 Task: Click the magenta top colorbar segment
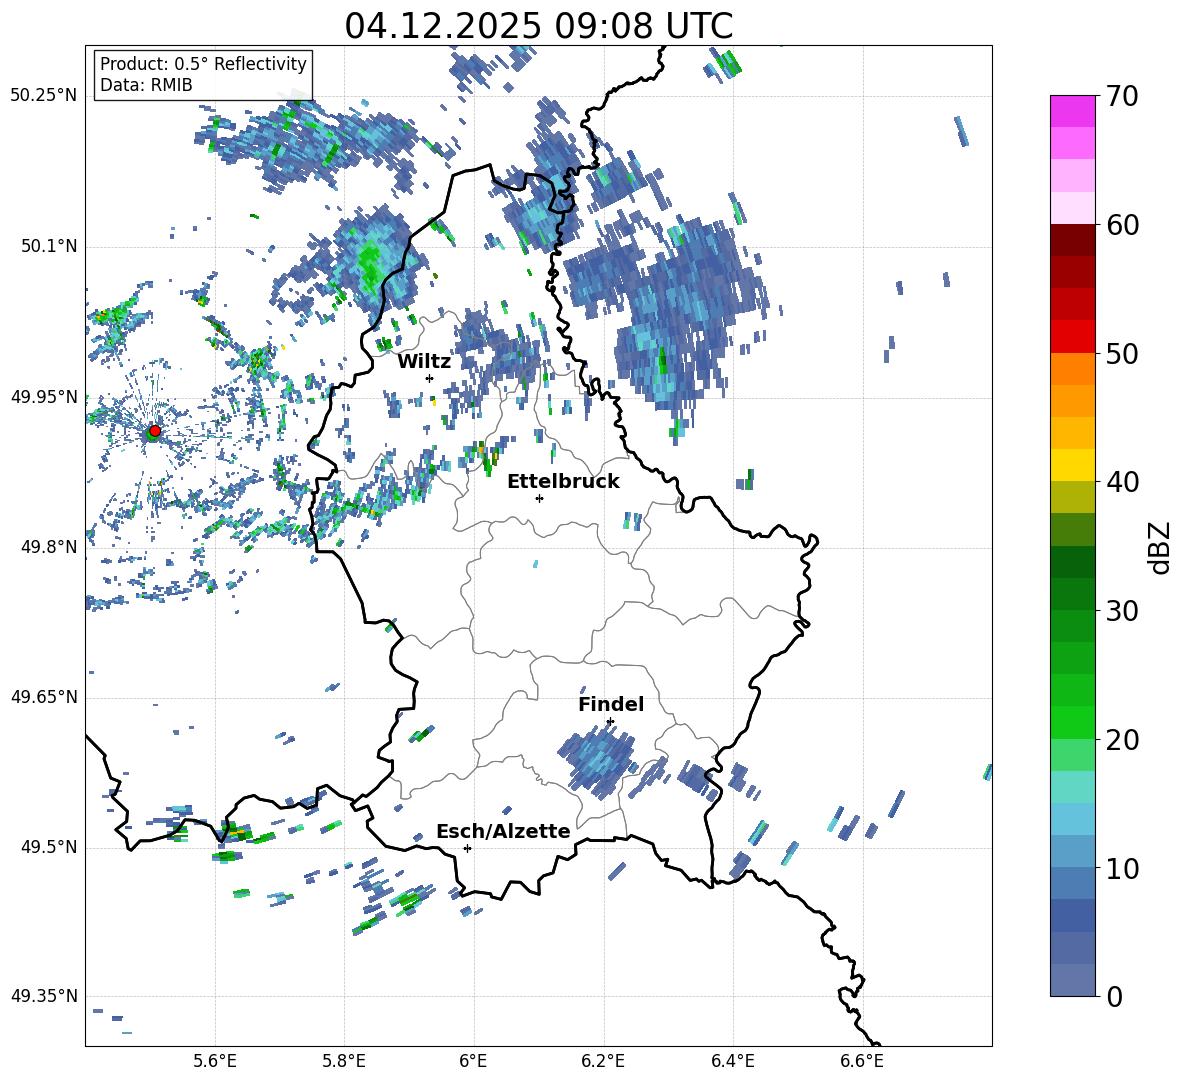point(1072,112)
